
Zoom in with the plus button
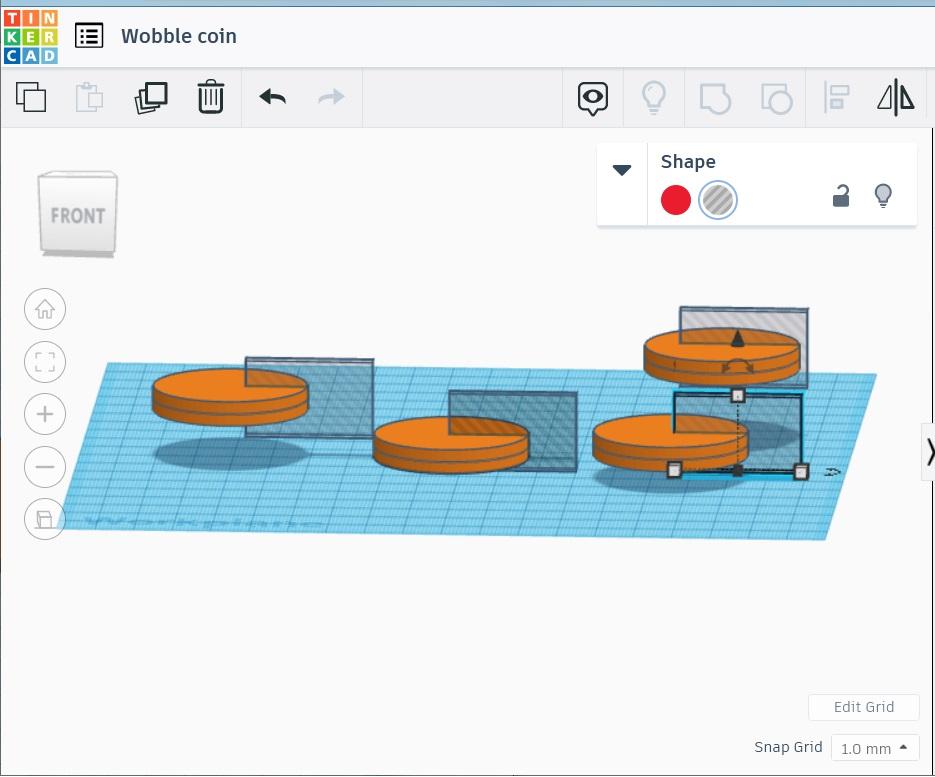(45, 414)
